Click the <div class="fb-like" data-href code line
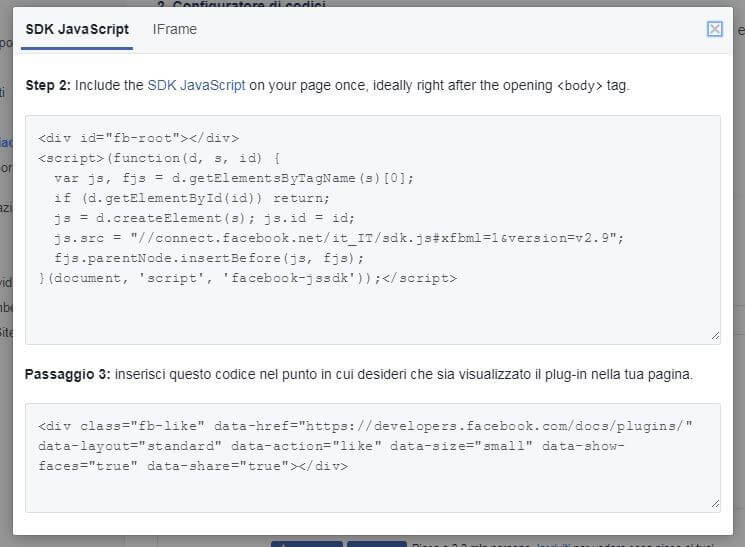This screenshot has width=745, height=547. pos(365,426)
